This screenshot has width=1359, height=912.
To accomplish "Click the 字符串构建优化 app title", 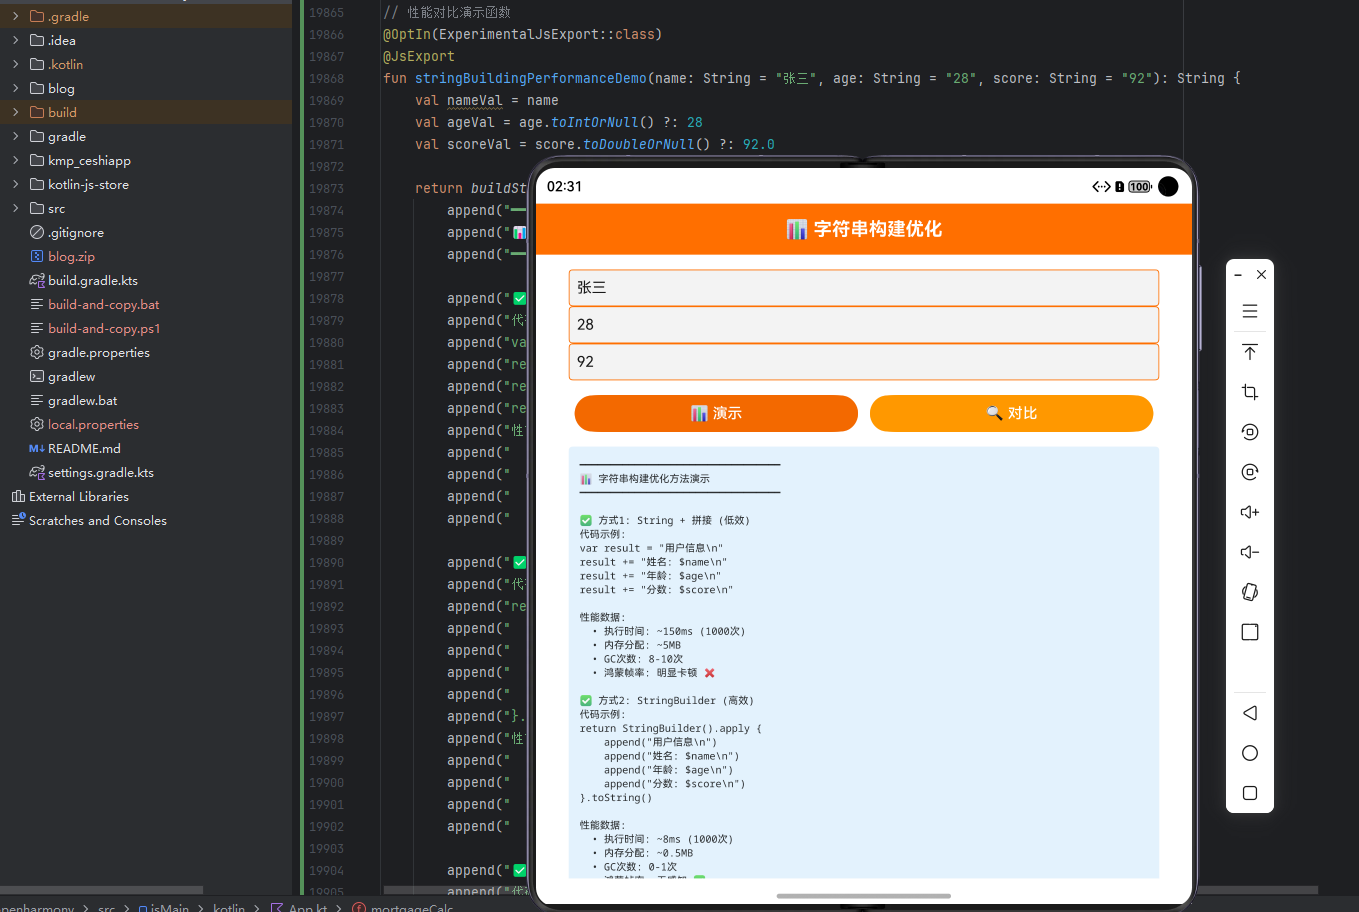I will 878,229.
